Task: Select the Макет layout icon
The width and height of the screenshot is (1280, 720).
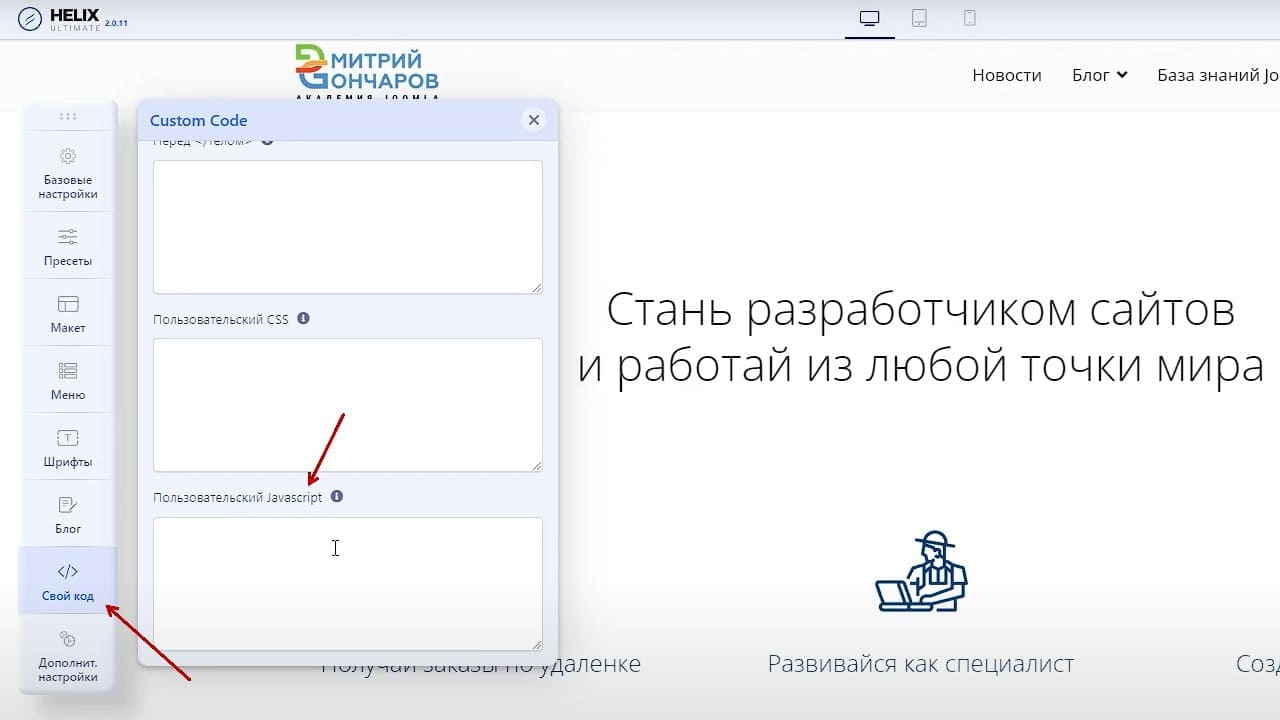Action: pos(68,304)
